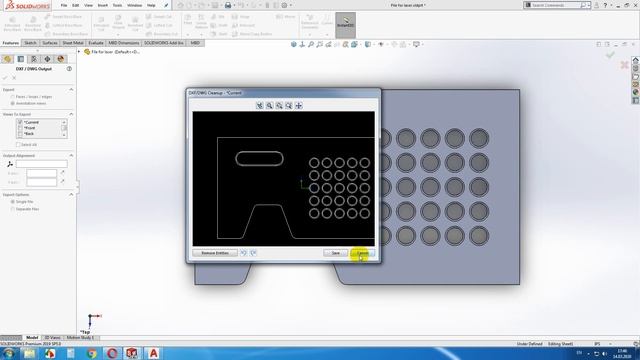
Task: Switch to the MBD Dimensions tab
Action: [x=124, y=43]
